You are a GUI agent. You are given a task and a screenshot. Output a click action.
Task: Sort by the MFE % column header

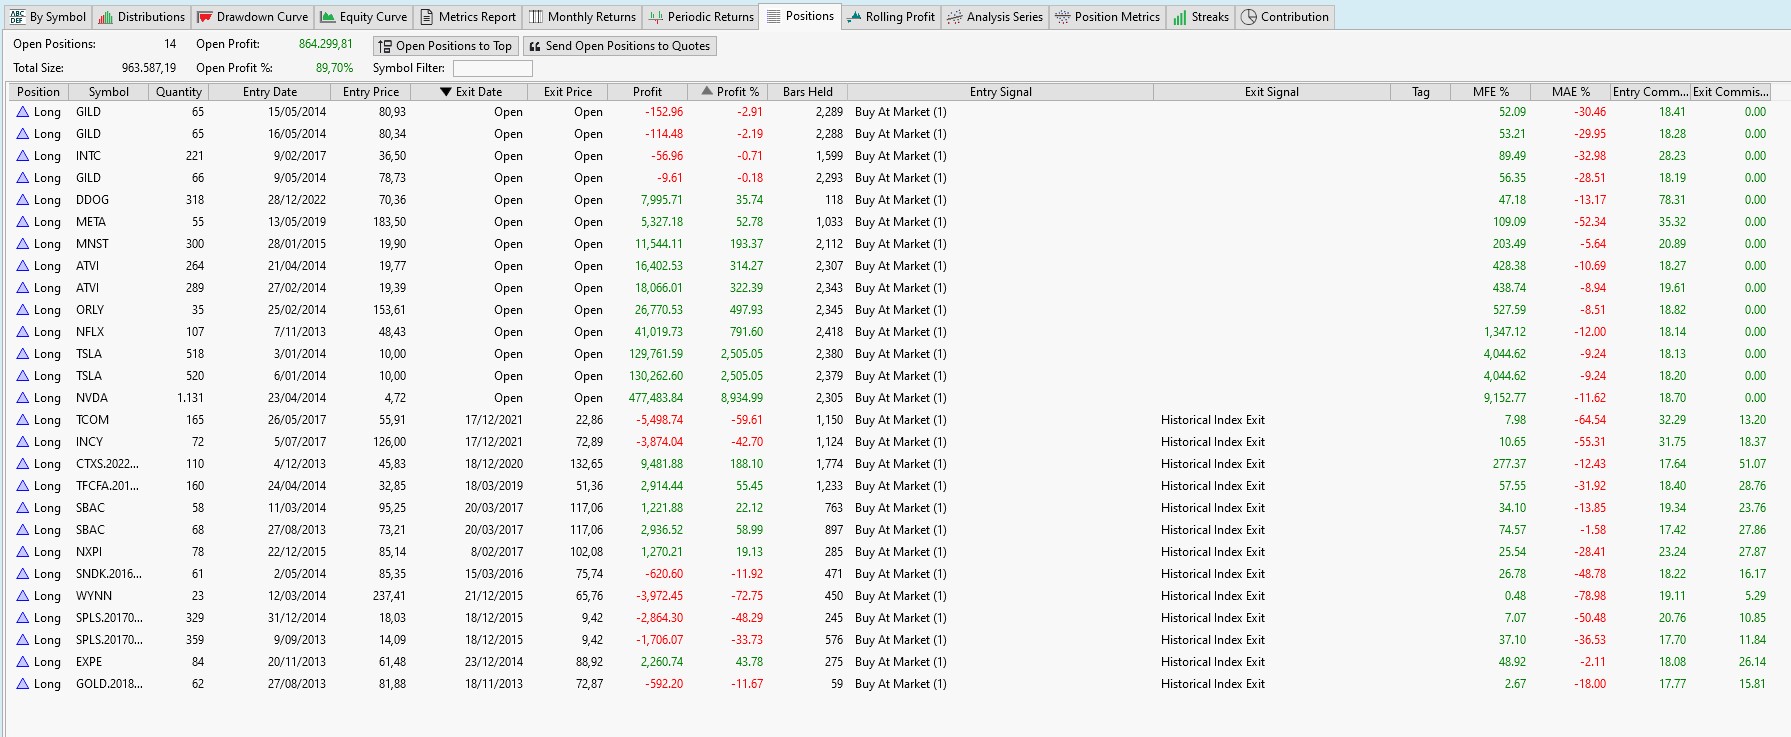point(1490,92)
